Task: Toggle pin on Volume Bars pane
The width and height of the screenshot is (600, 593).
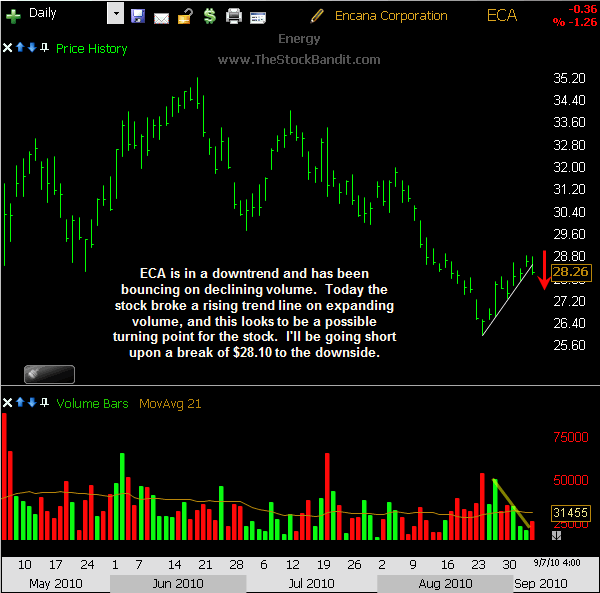Action: point(43,403)
